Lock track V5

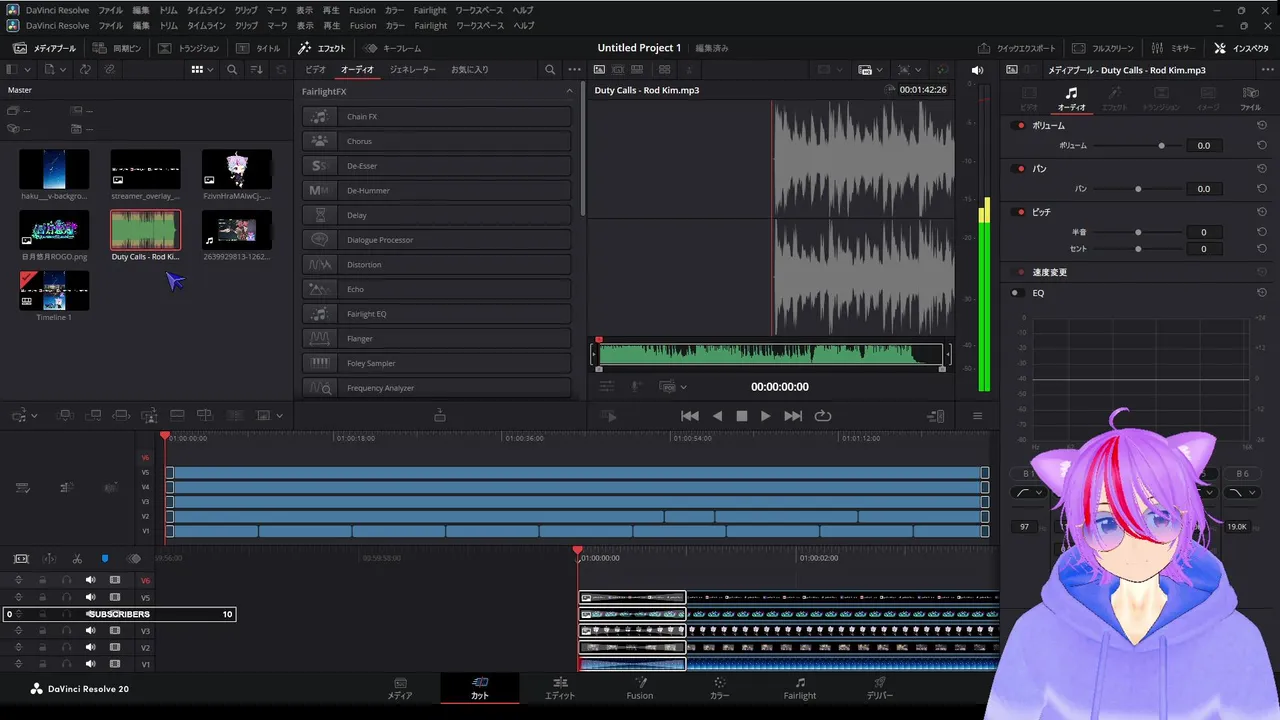[x=42, y=597]
